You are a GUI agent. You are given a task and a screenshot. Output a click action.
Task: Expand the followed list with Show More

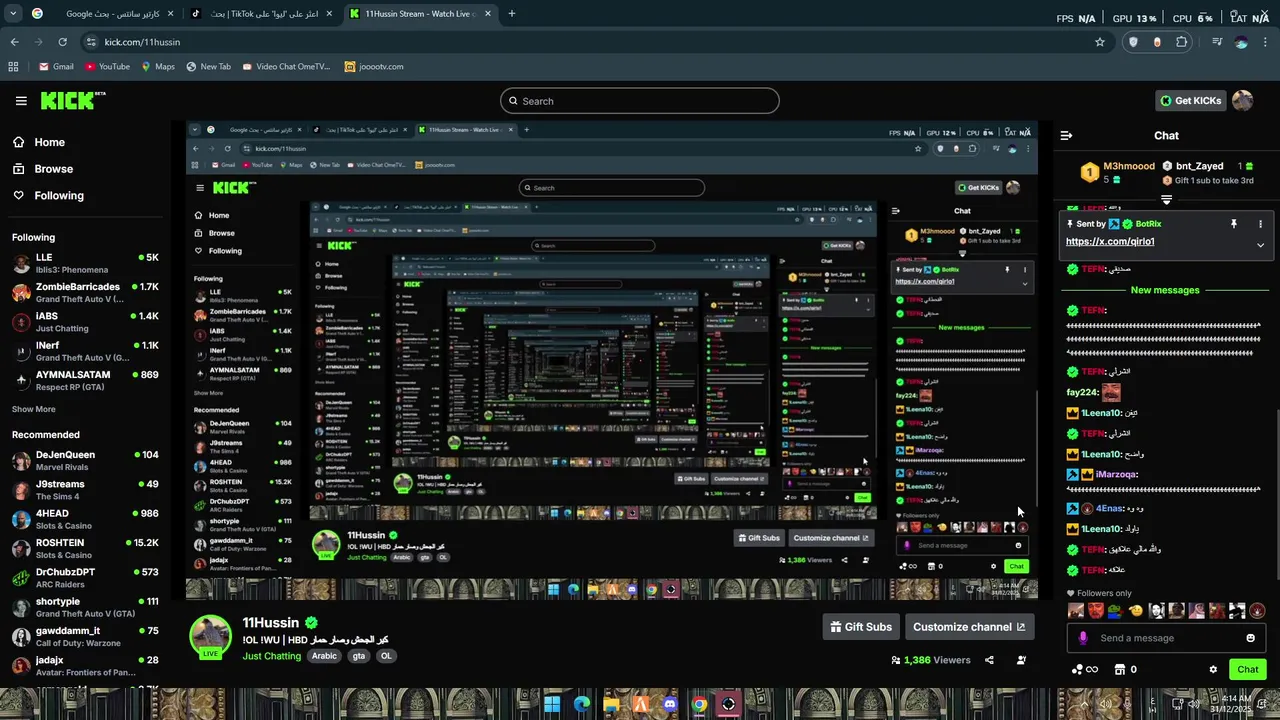click(x=34, y=409)
